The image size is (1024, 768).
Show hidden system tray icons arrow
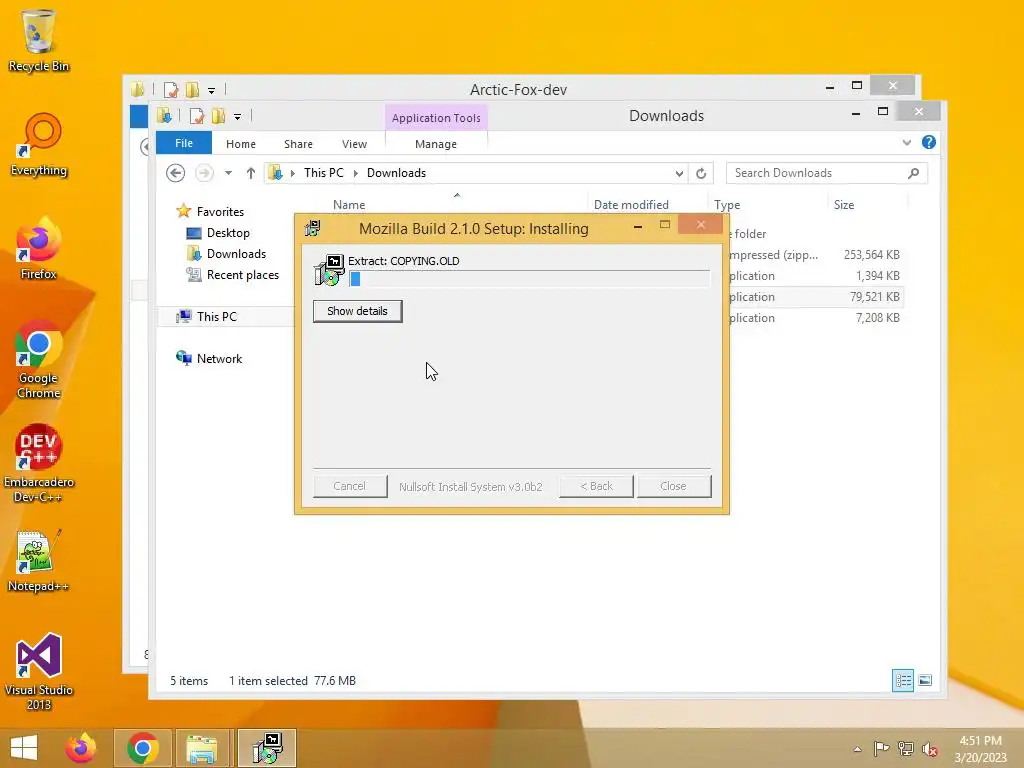point(857,749)
